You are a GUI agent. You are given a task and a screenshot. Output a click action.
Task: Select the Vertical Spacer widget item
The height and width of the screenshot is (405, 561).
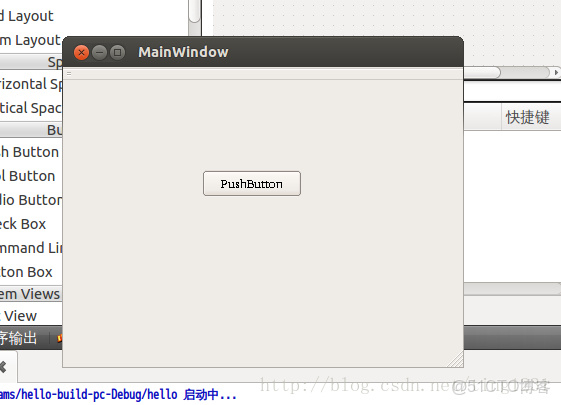[31, 108]
